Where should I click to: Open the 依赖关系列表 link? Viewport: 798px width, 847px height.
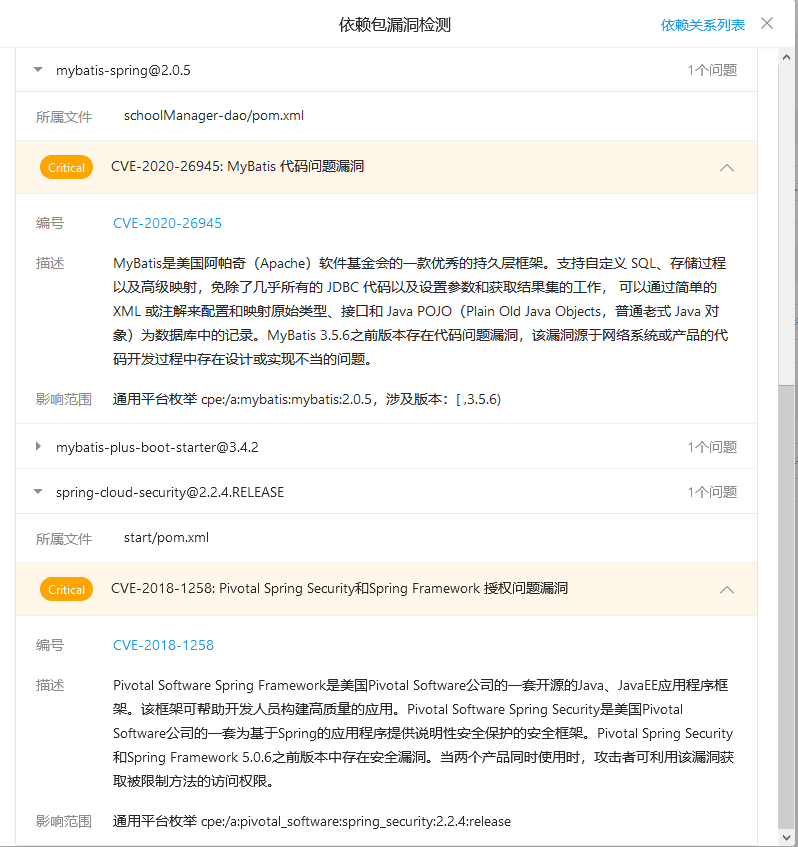coord(702,25)
